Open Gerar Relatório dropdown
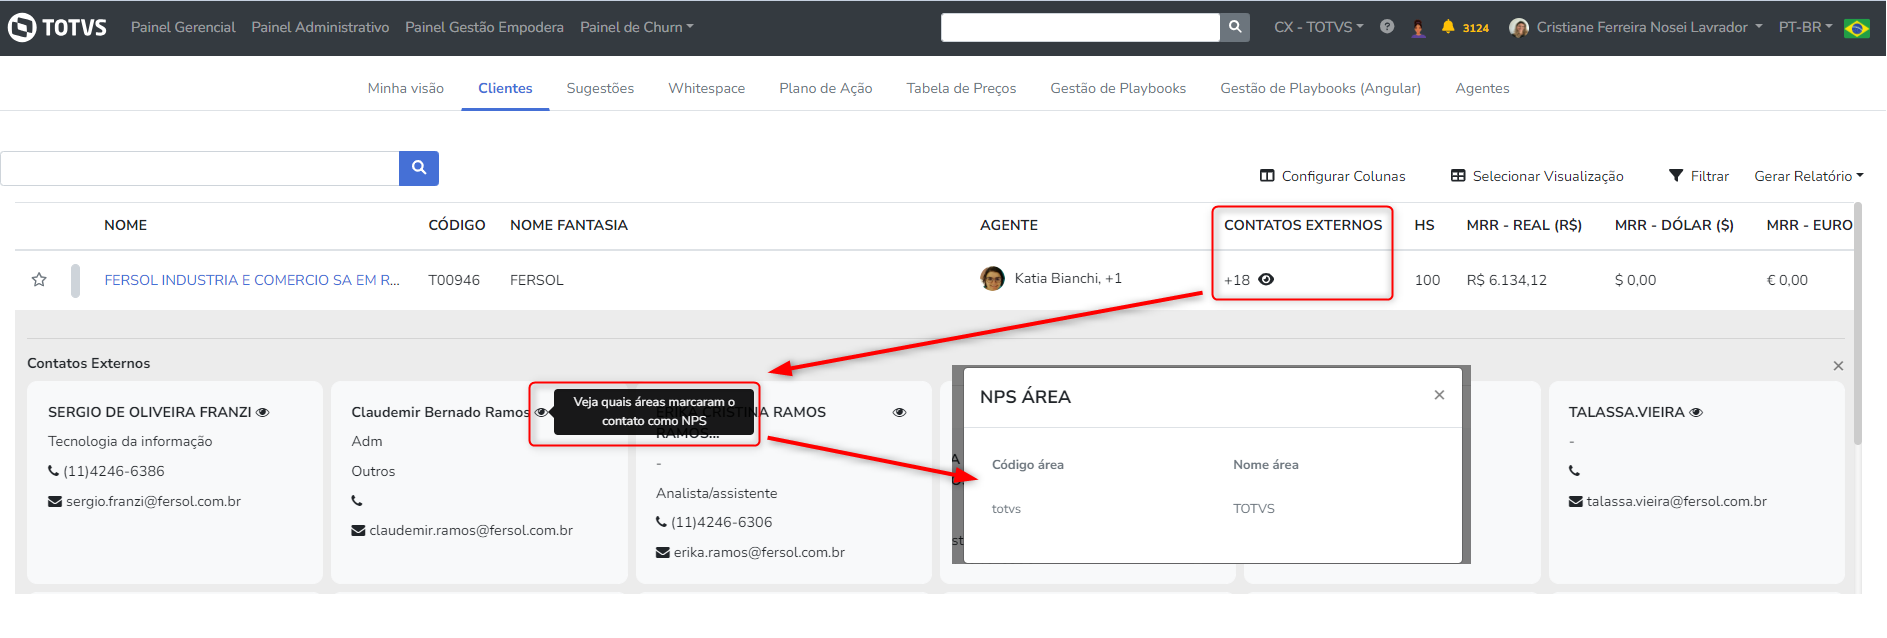This screenshot has height=638, width=1887. click(1809, 176)
